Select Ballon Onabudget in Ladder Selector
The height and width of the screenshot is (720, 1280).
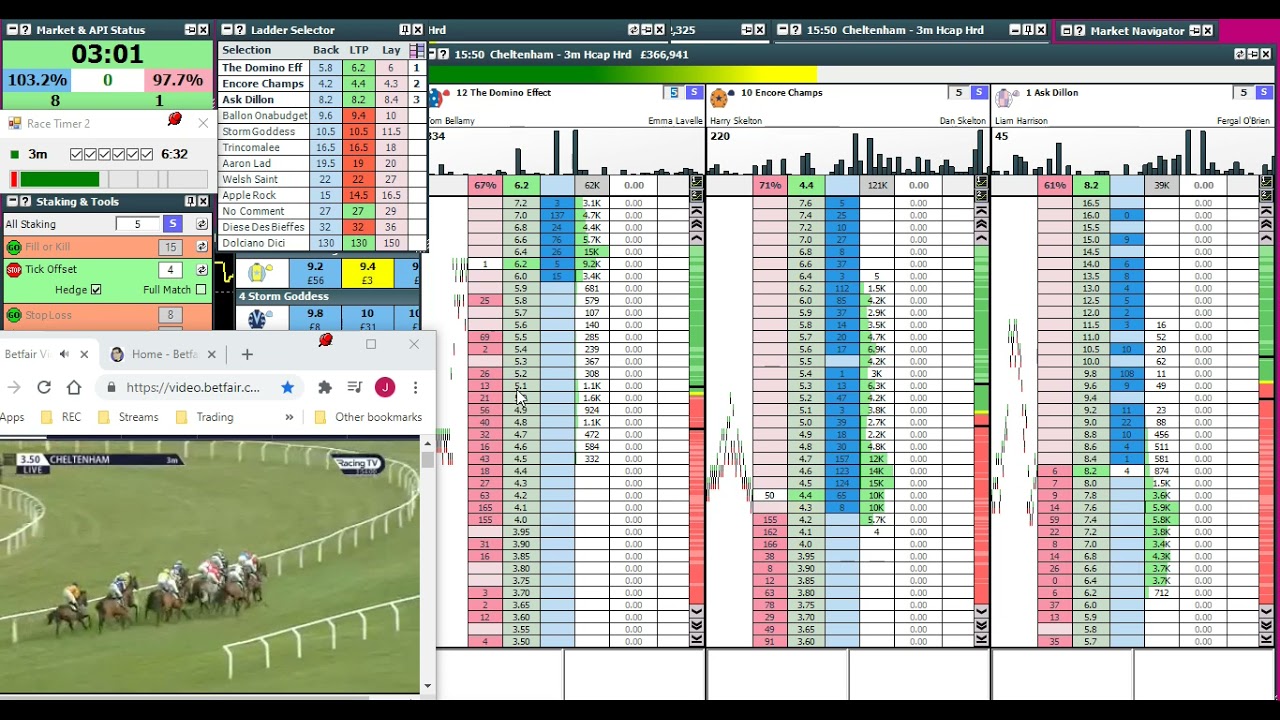point(265,116)
